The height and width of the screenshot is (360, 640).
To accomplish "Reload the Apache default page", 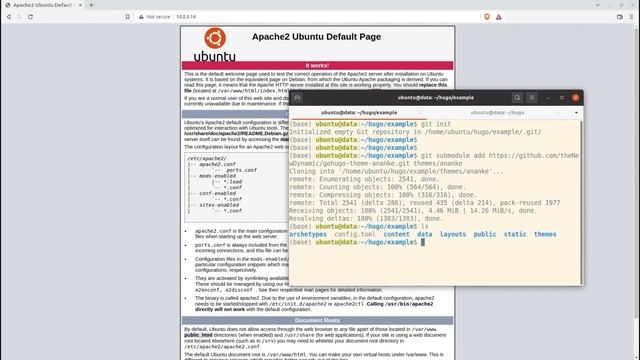I will tap(31, 17).
